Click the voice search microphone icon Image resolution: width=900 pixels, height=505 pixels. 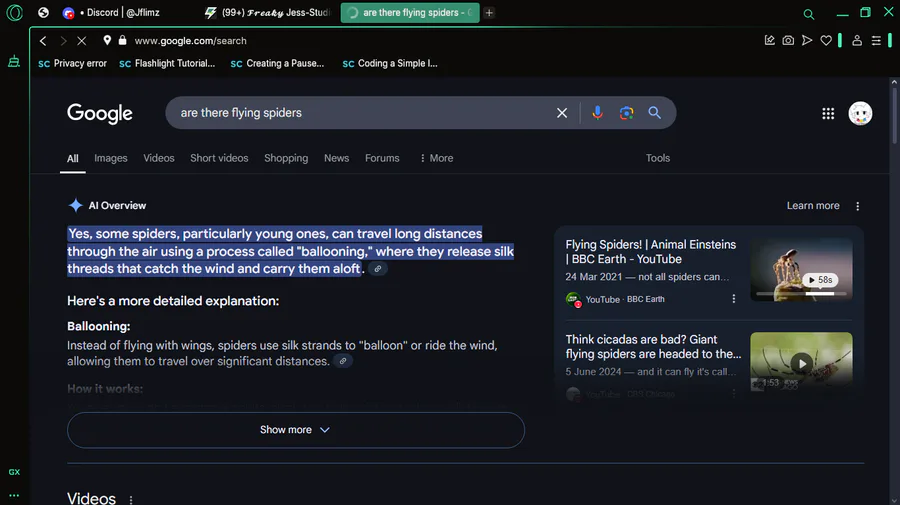(x=597, y=113)
